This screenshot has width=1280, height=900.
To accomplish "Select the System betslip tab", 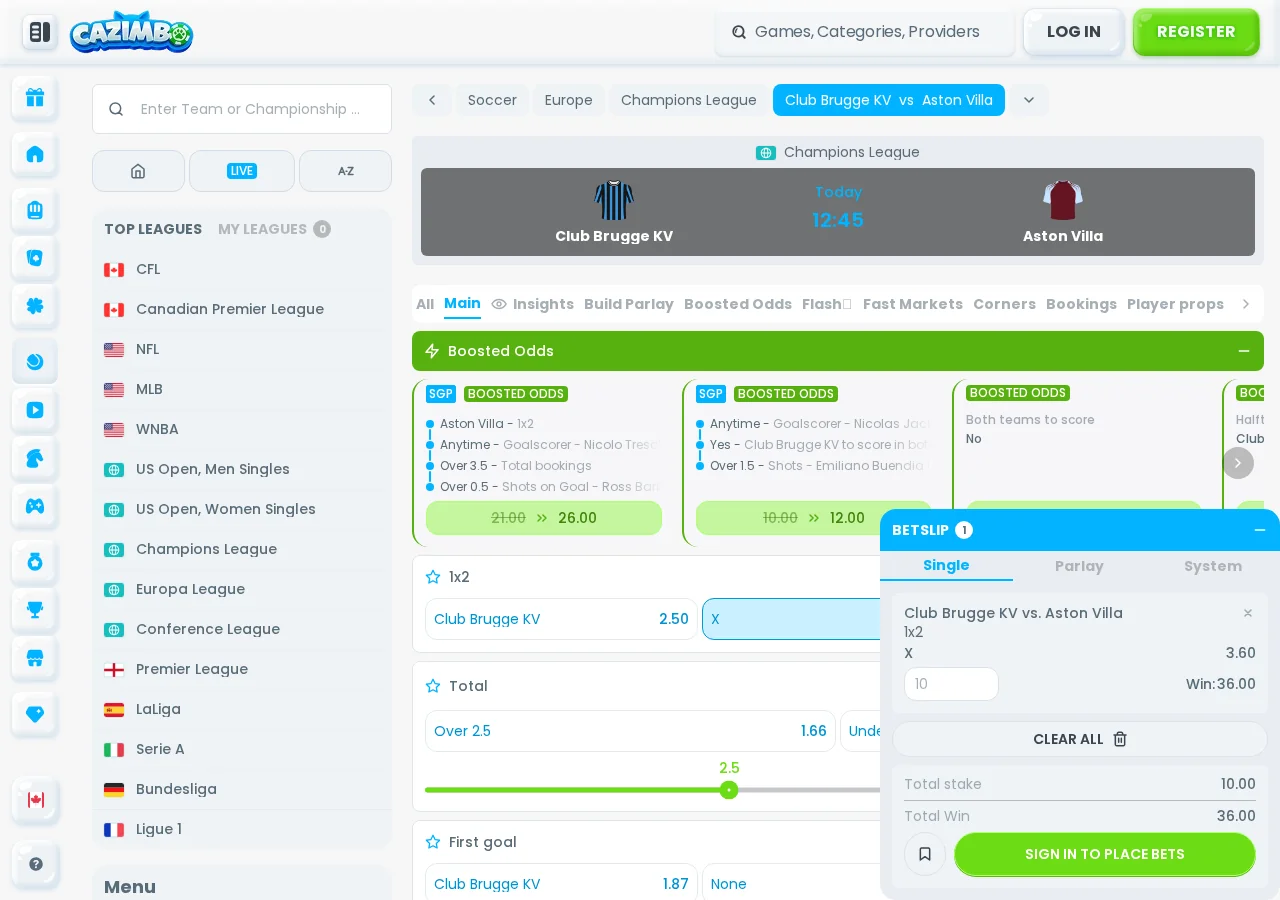I will (1213, 566).
